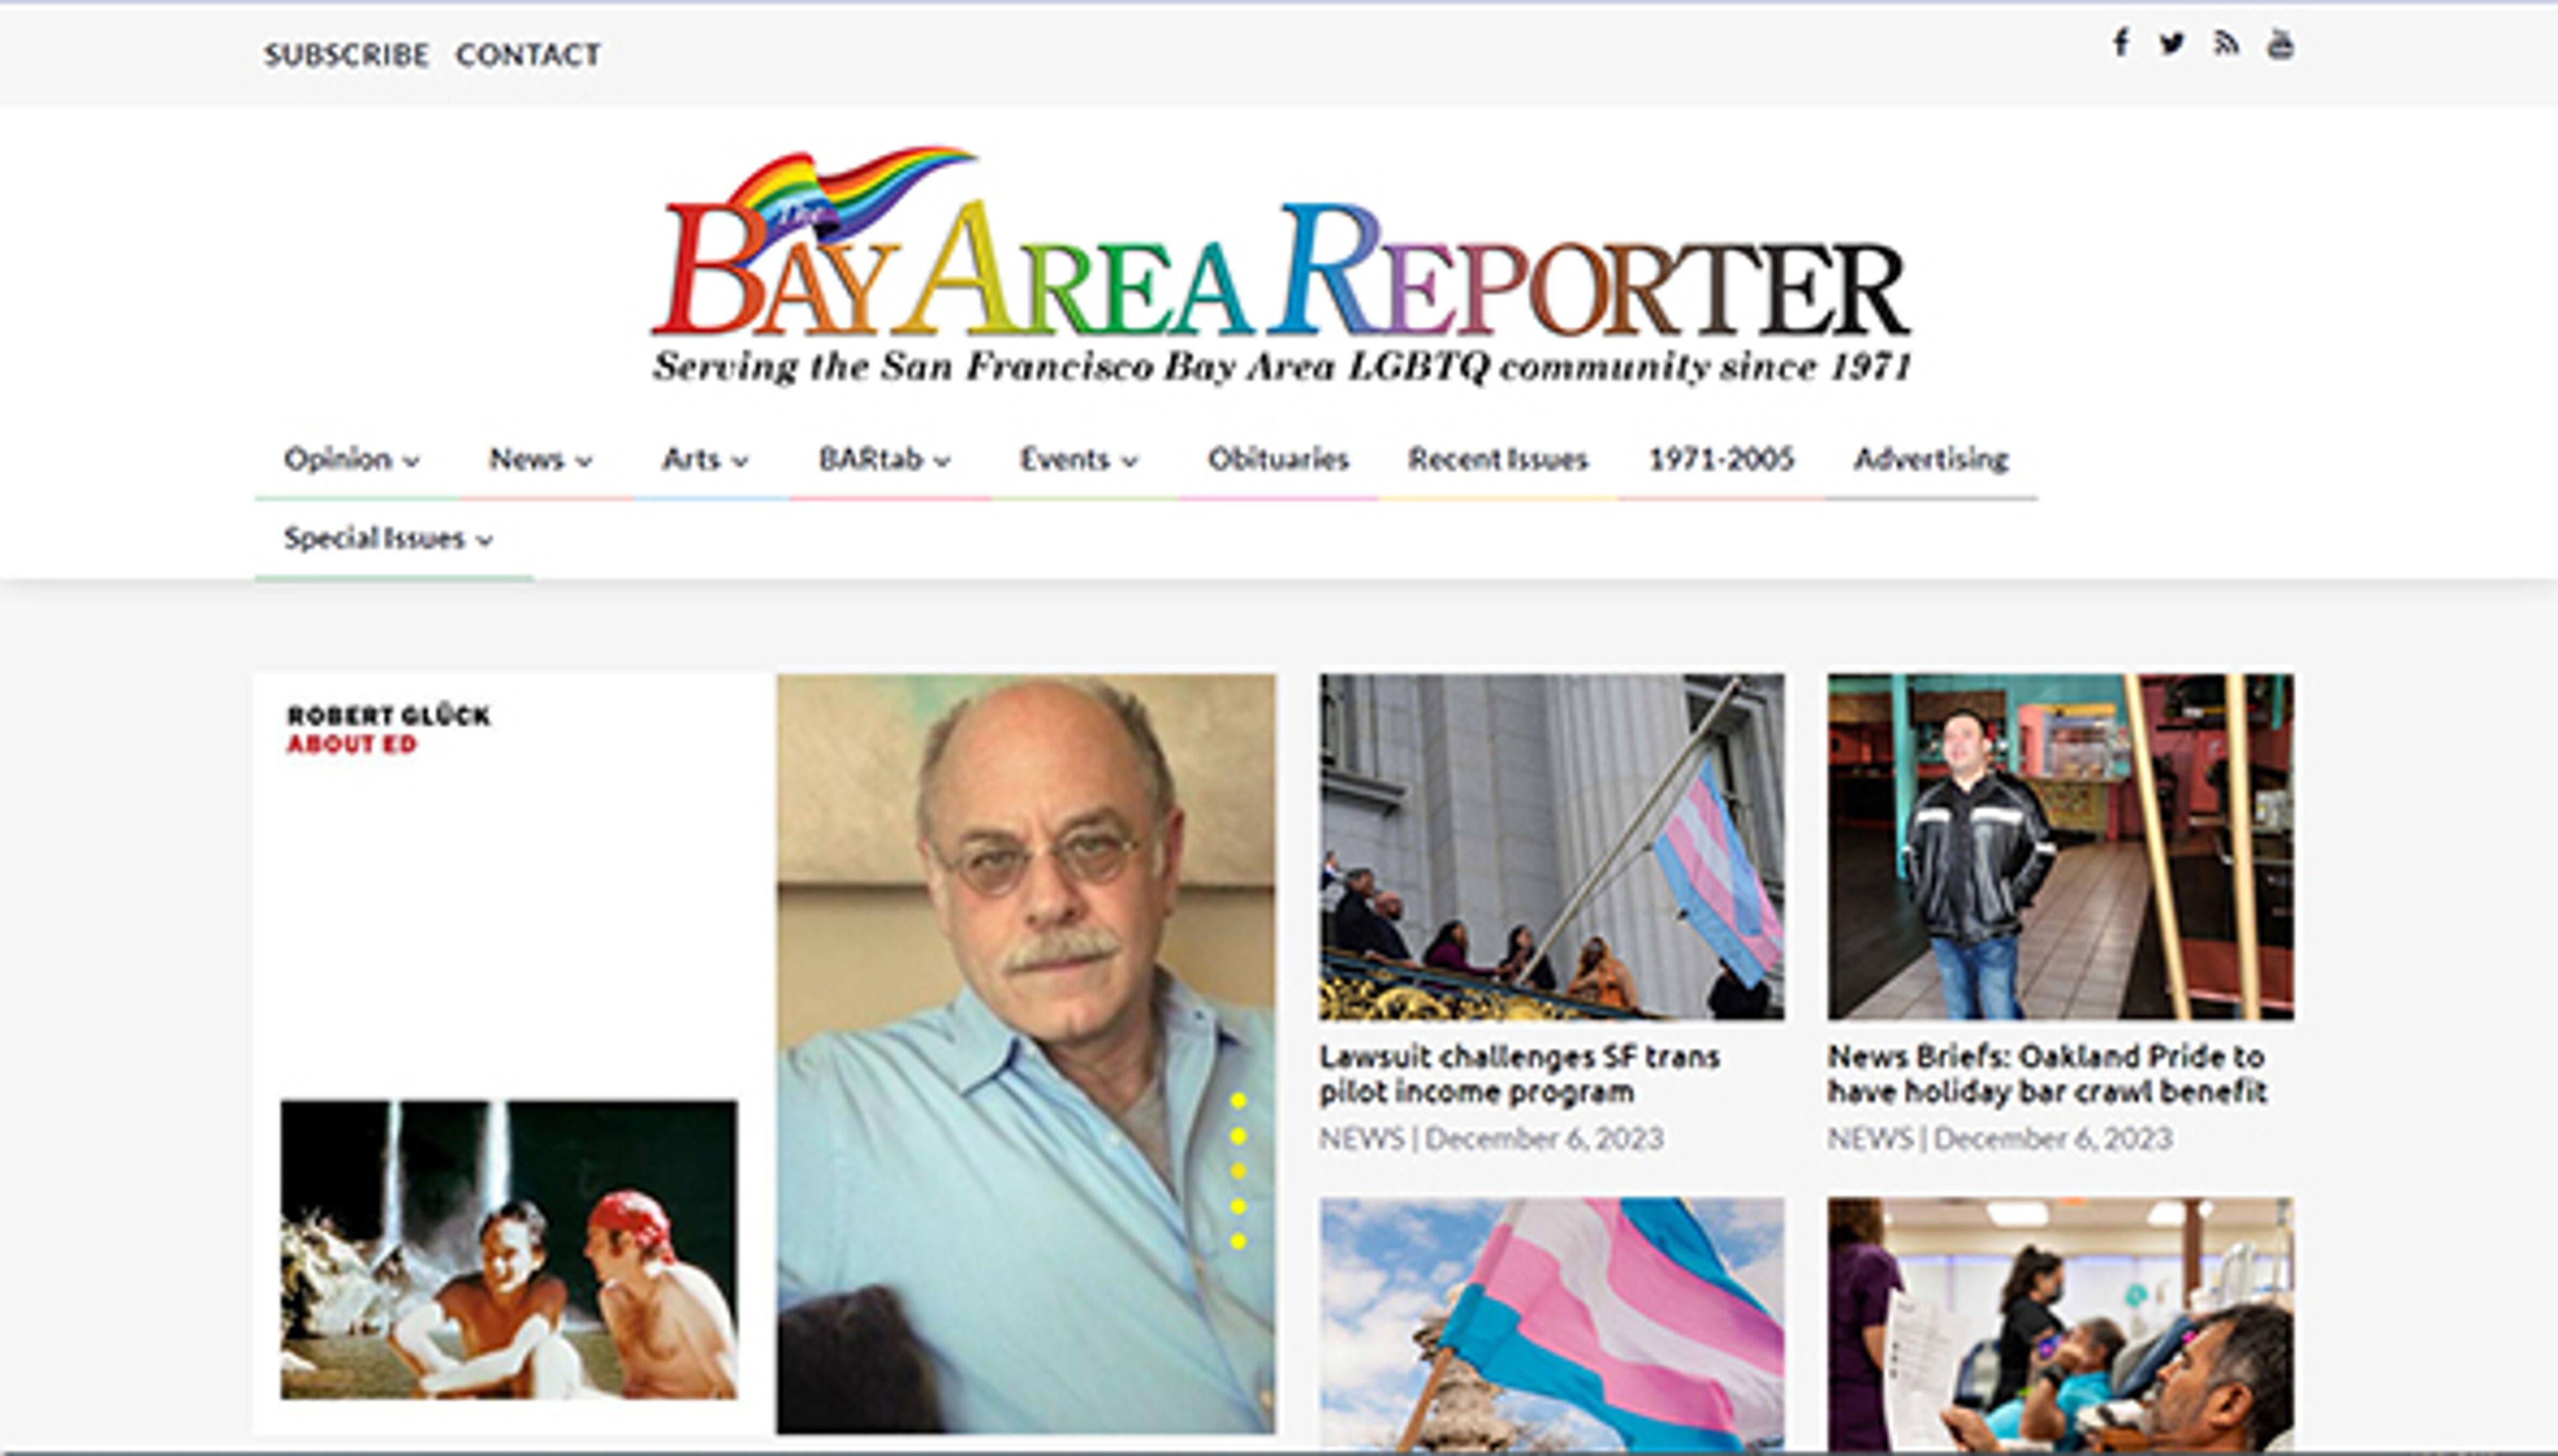Select the last yellow slider dot
This screenshot has width=2558, height=1456.
point(1238,1241)
